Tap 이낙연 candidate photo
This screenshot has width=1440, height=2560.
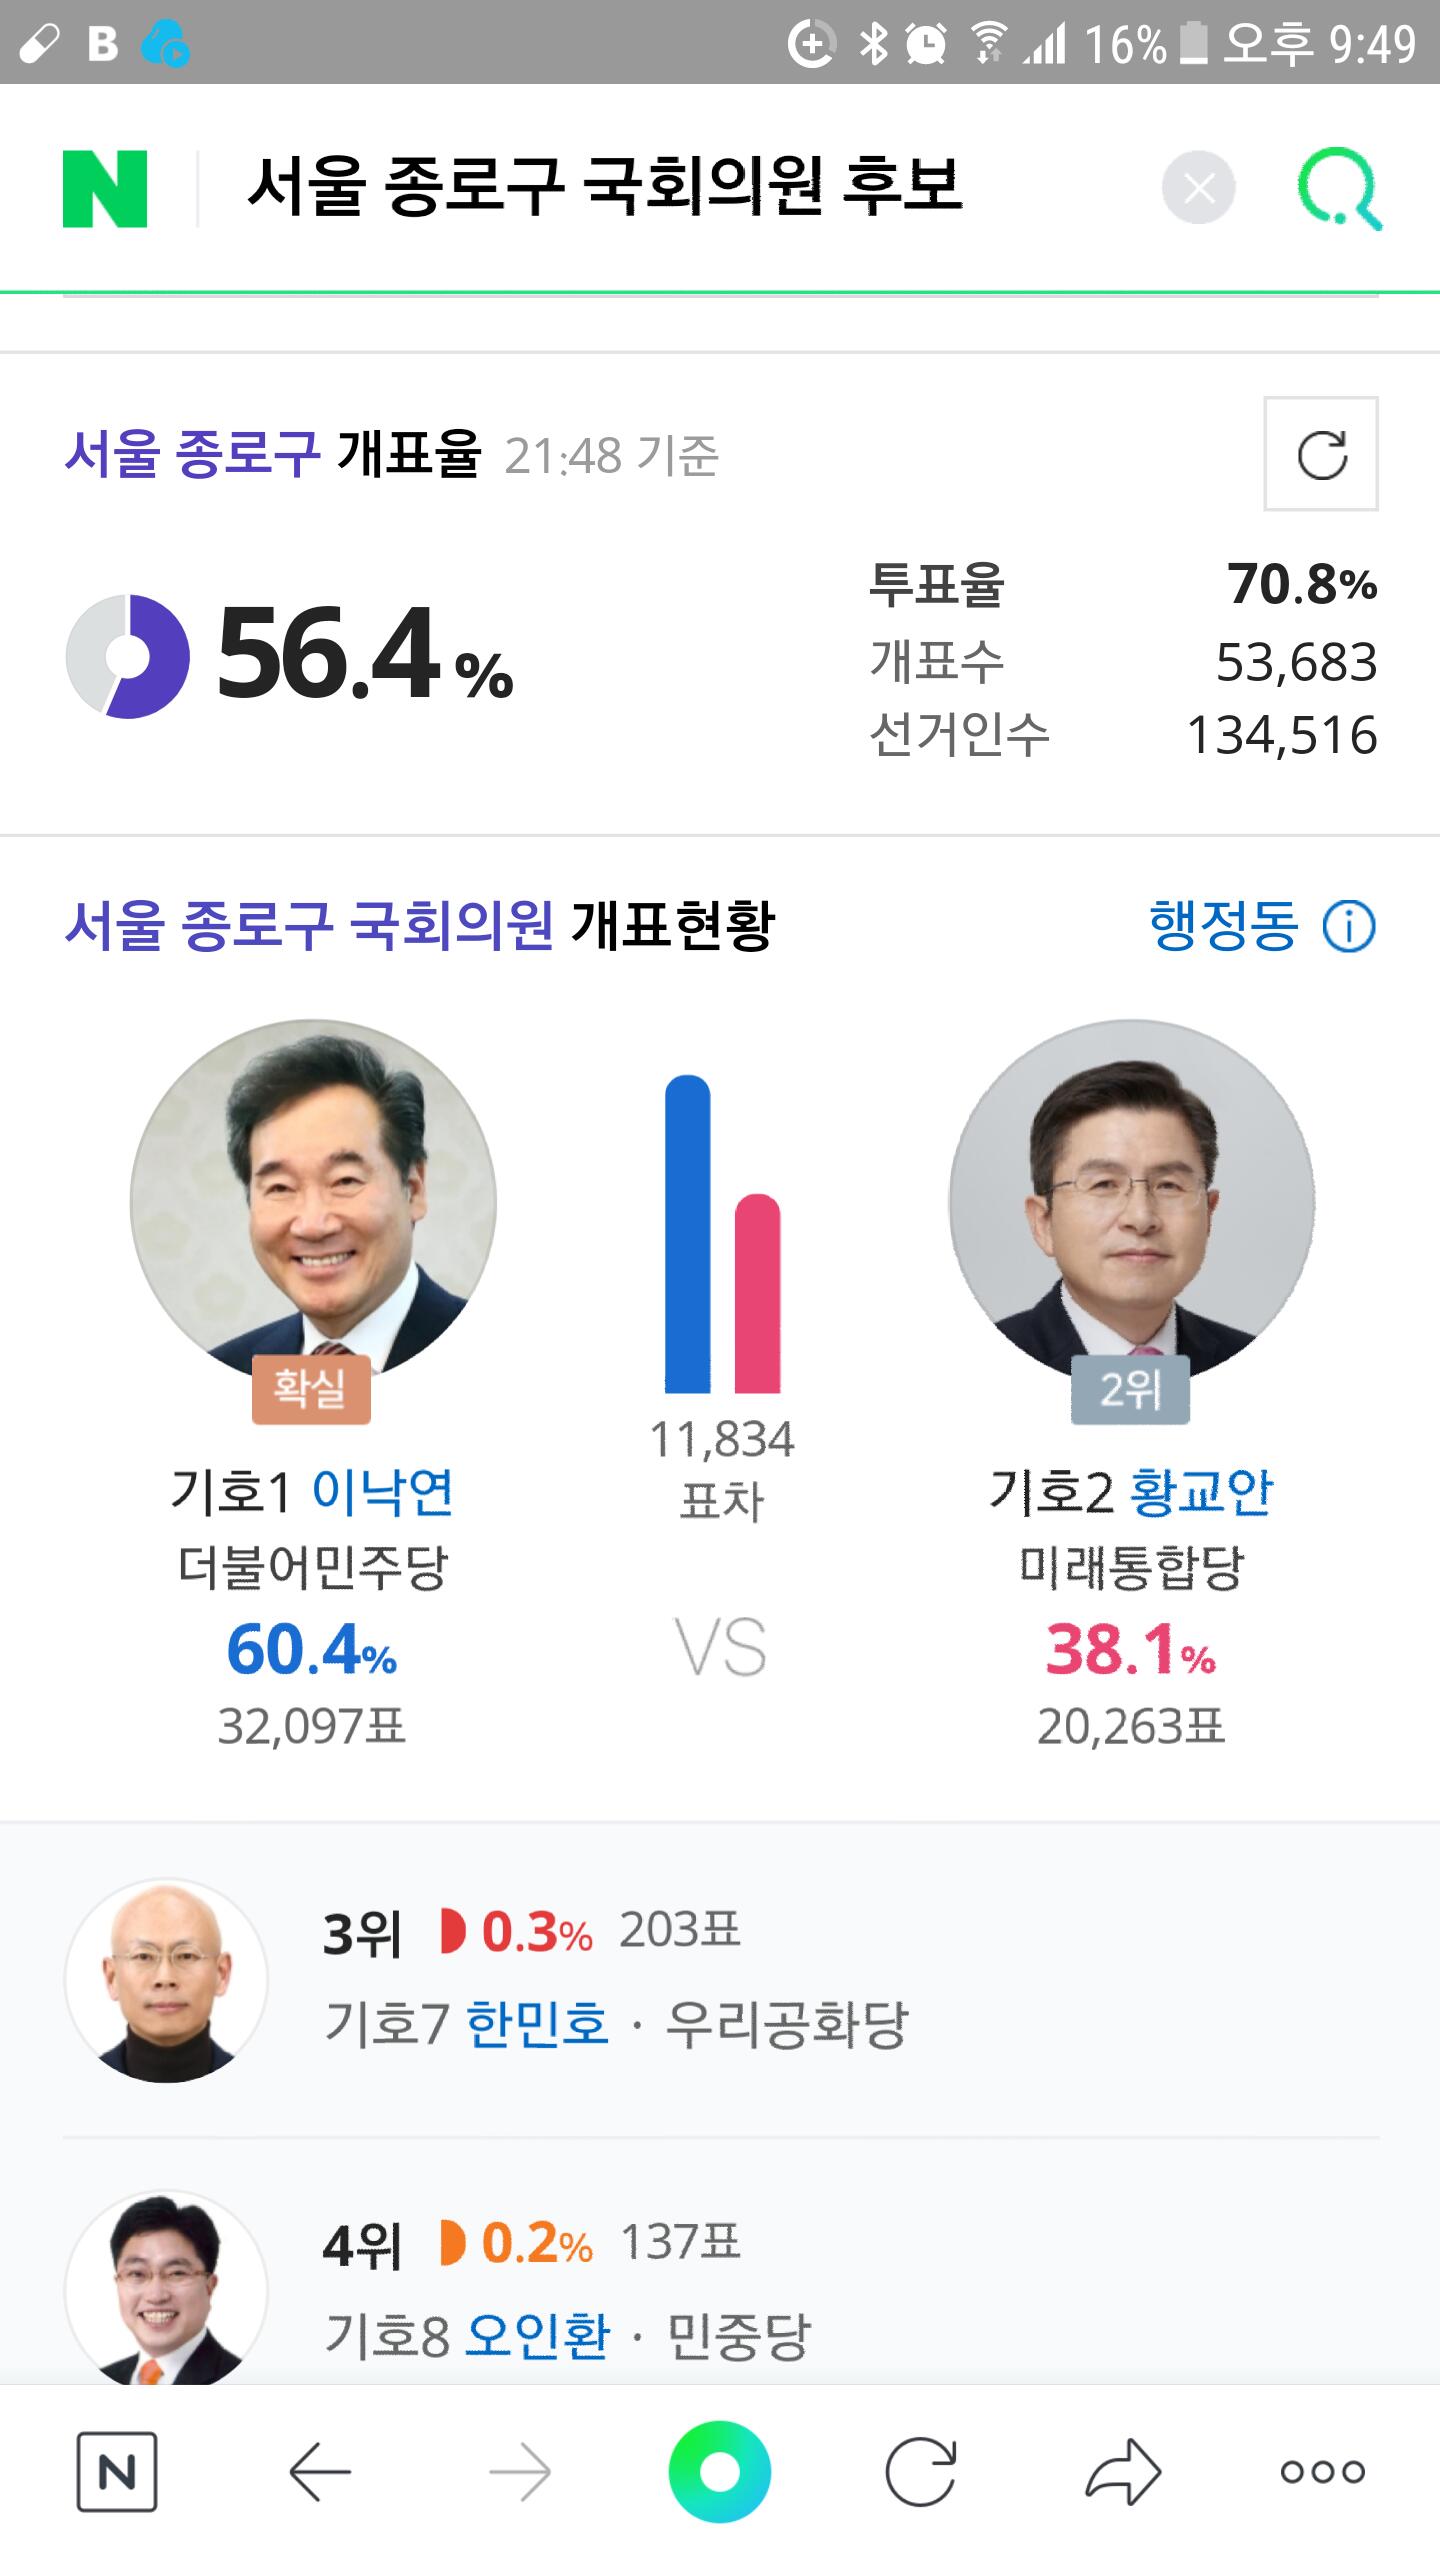coord(313,1202)
